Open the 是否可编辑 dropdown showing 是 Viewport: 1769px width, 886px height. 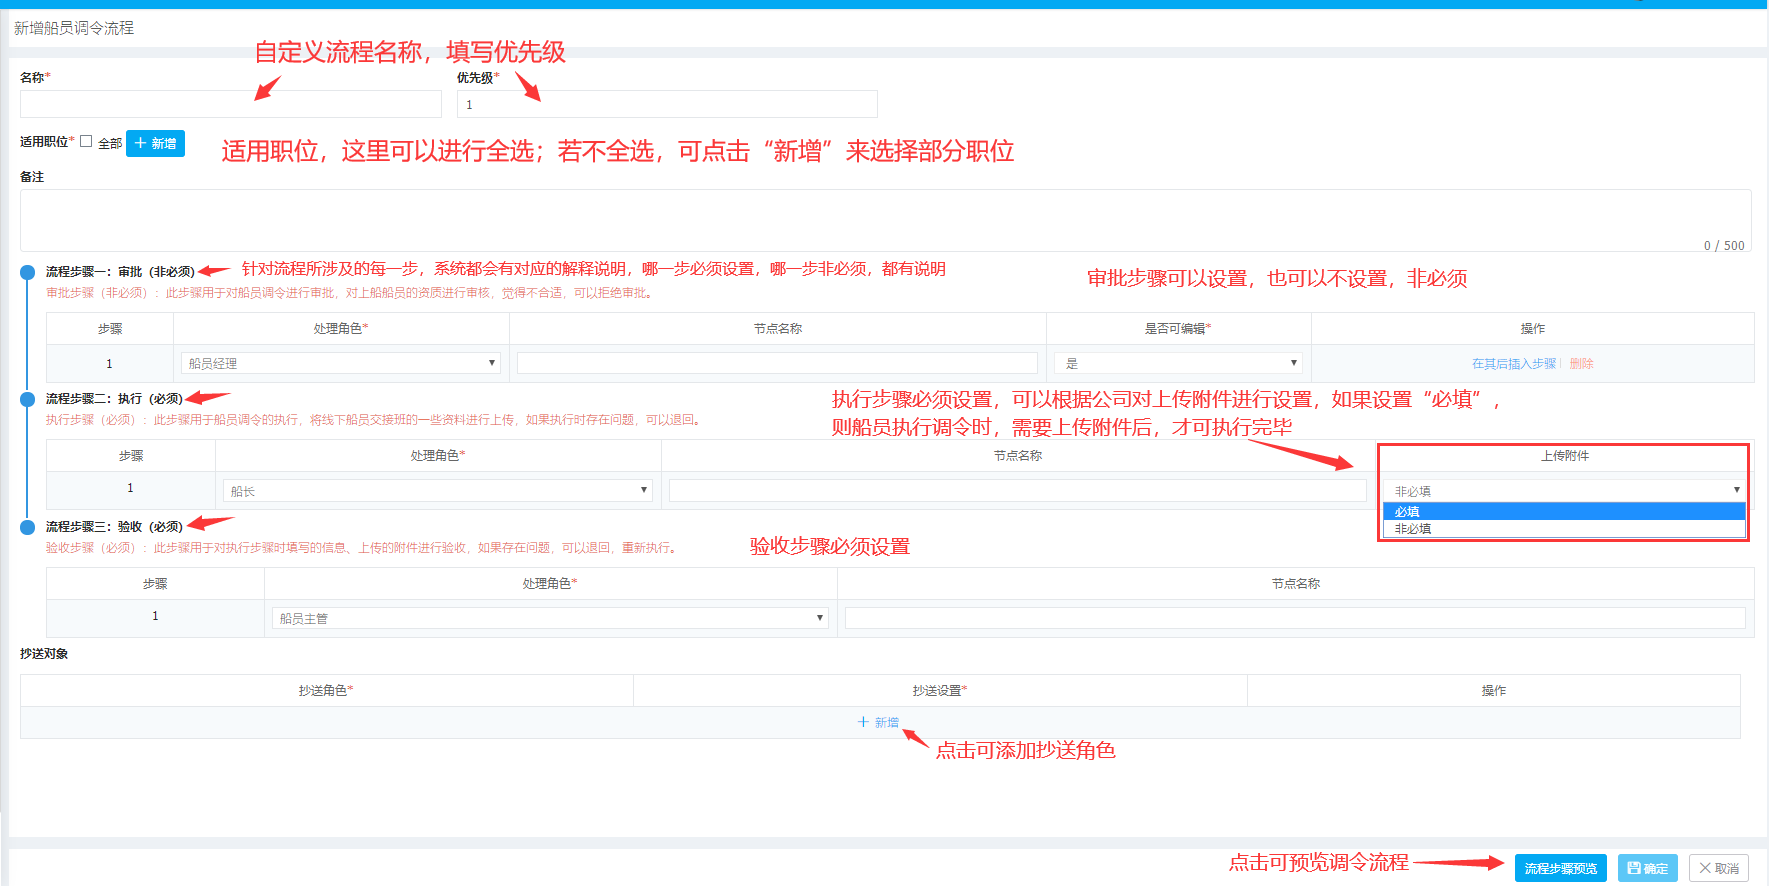coord(1179,363)
